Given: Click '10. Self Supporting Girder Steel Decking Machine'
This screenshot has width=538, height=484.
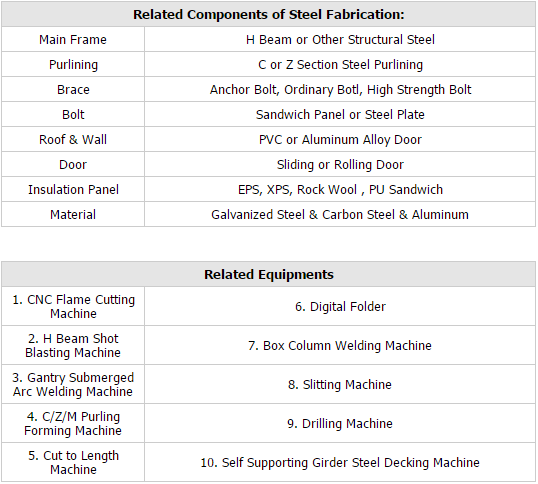Looking at the screenshot, I should [x=340, y=463].
